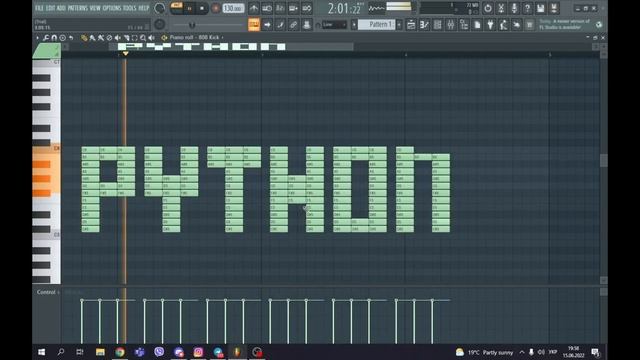Screen dimensions: 640x360
Task: Open piano roll tools wrench icon
Action: click(x=46, y=38)
